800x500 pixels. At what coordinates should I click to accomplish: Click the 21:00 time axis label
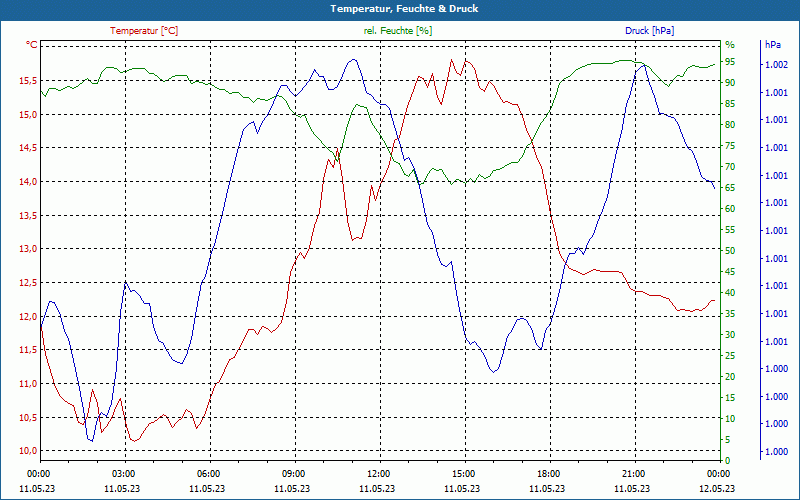[x=634, y=473]
